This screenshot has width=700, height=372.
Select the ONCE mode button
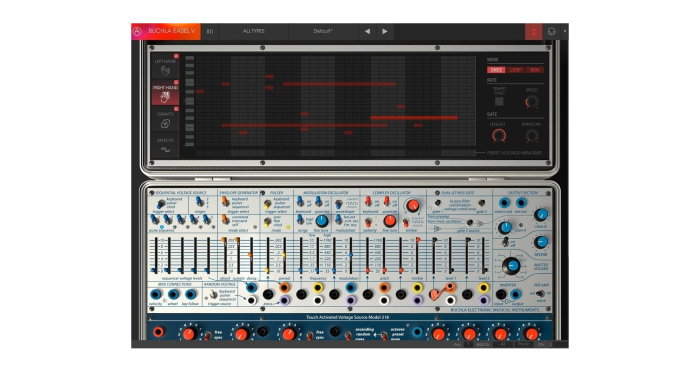[496, 70]
